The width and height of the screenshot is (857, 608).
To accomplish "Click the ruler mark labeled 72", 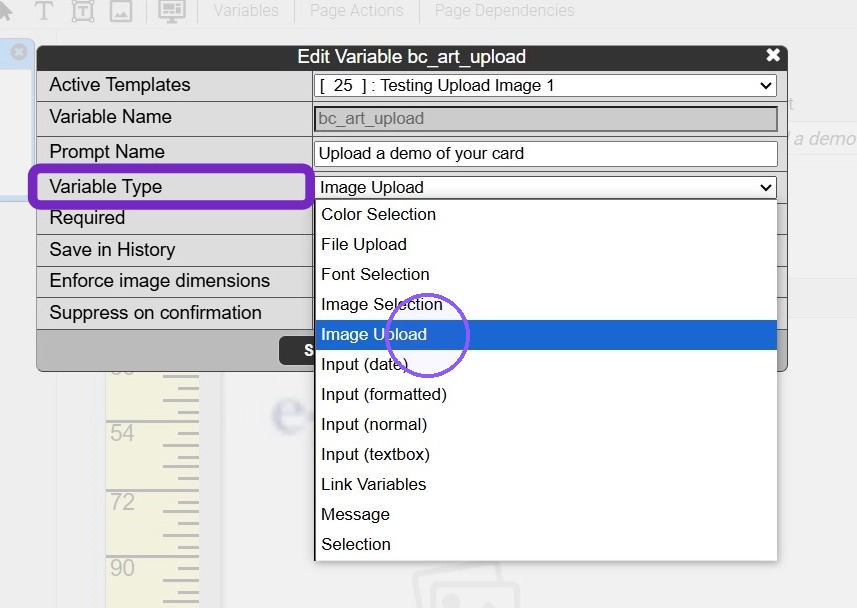I will [x=122, y=502].
